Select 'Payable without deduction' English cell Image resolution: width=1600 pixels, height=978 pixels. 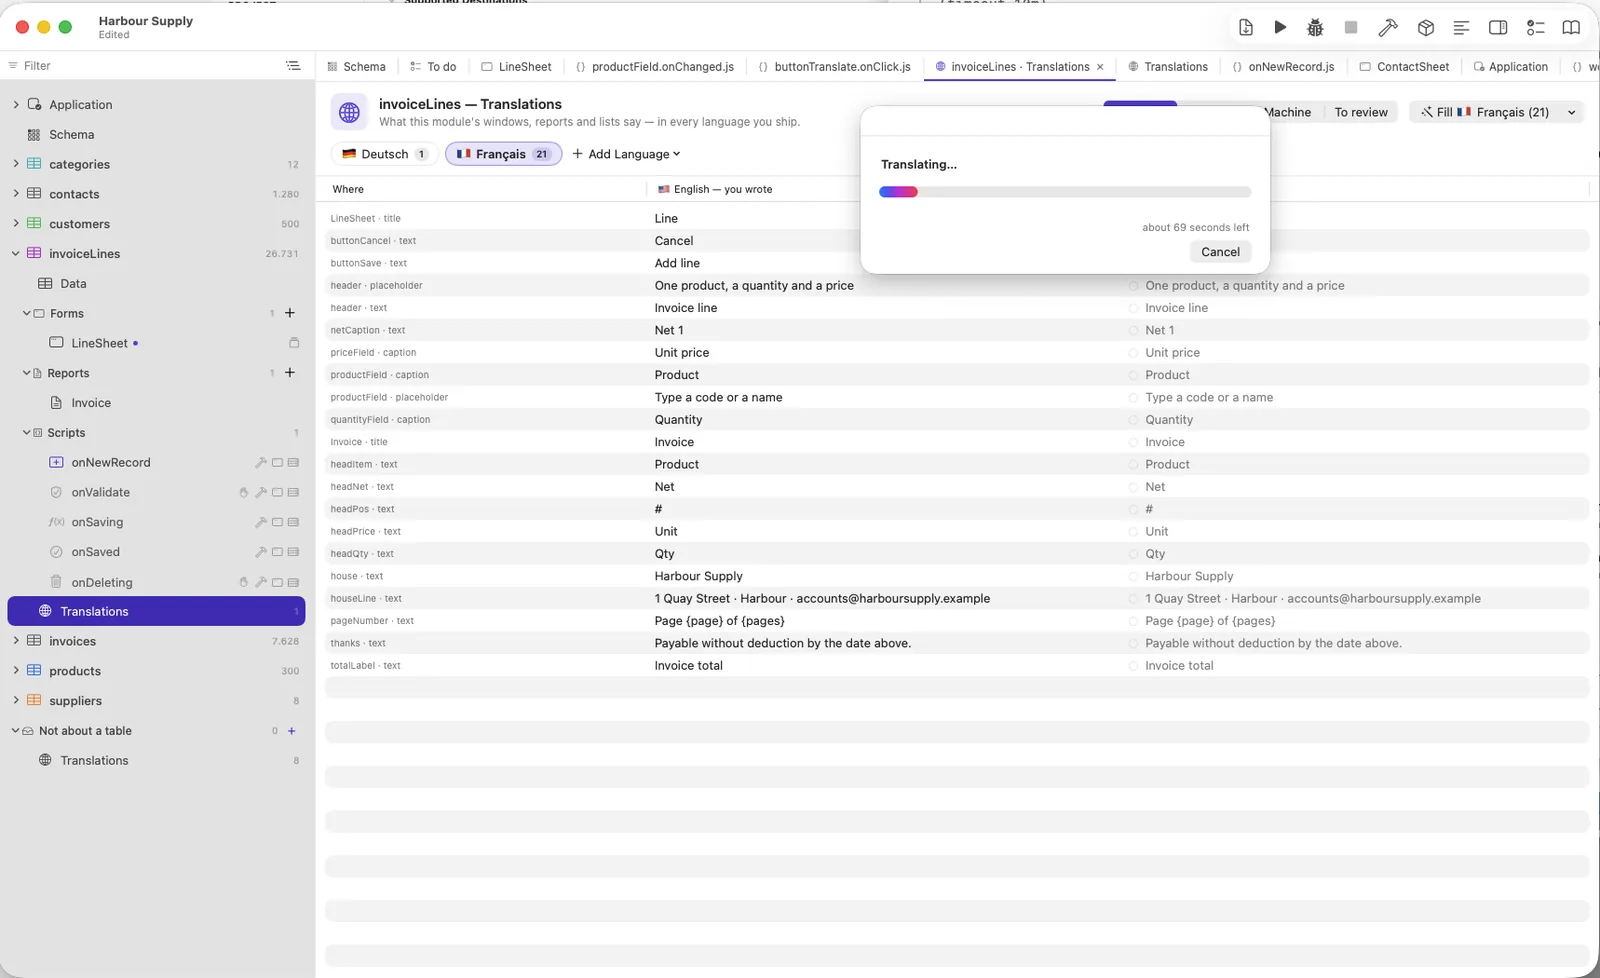coord(783,644)
